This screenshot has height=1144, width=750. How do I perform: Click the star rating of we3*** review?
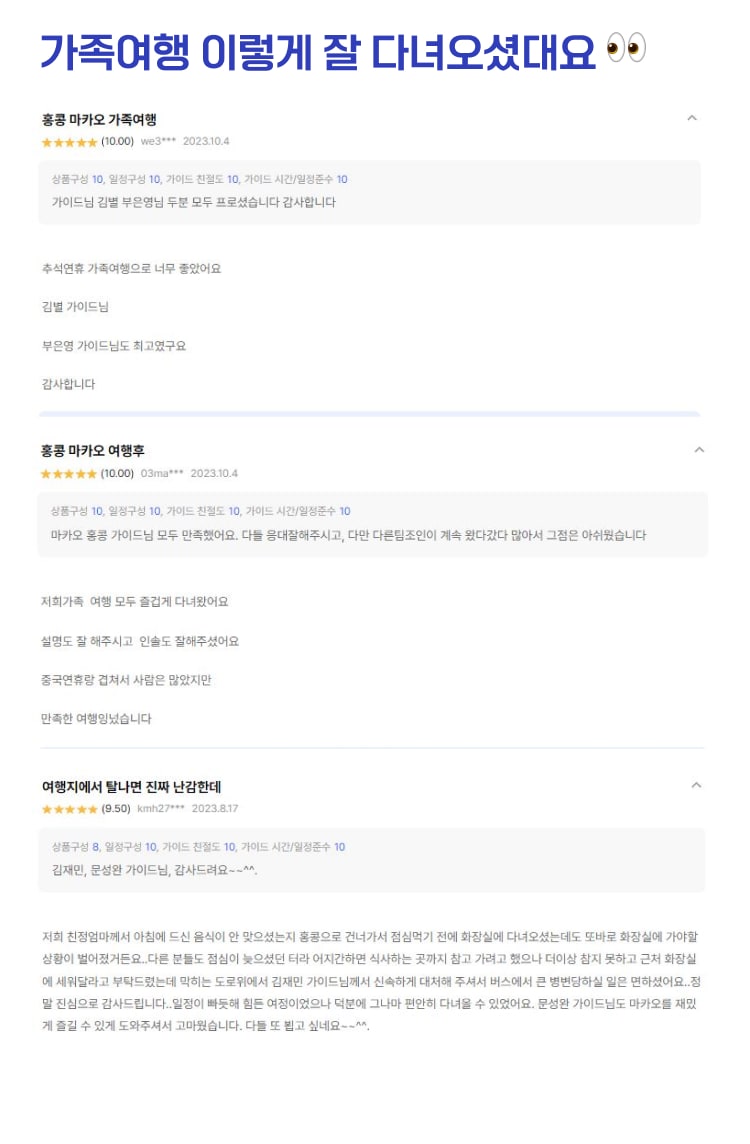click(x=69, y=142)
